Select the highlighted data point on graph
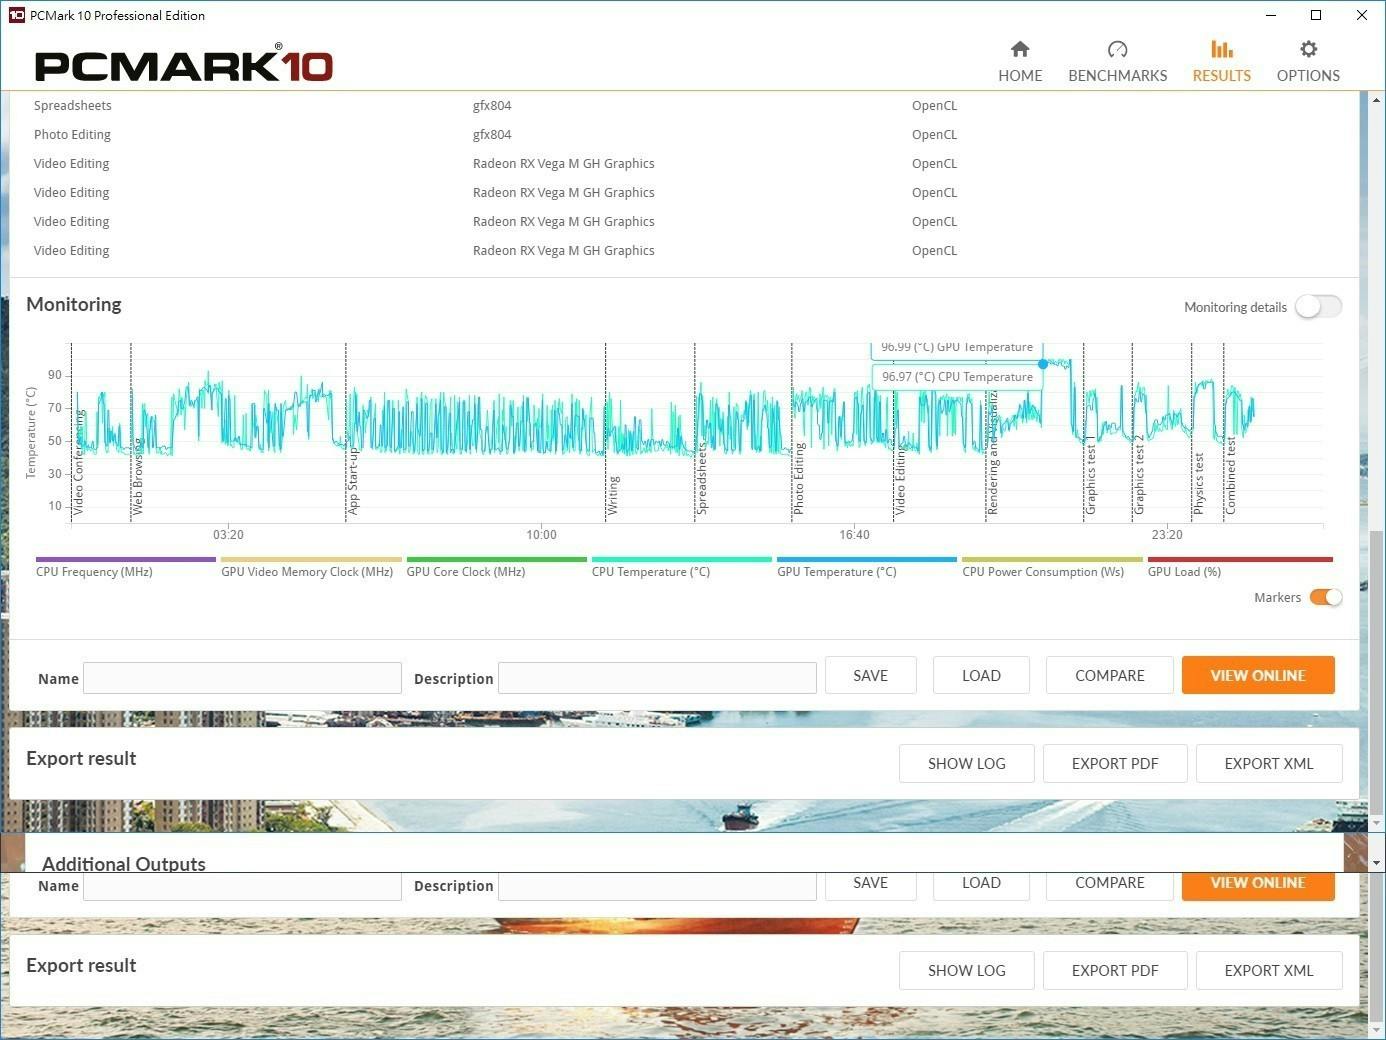 pos(1043,364)
